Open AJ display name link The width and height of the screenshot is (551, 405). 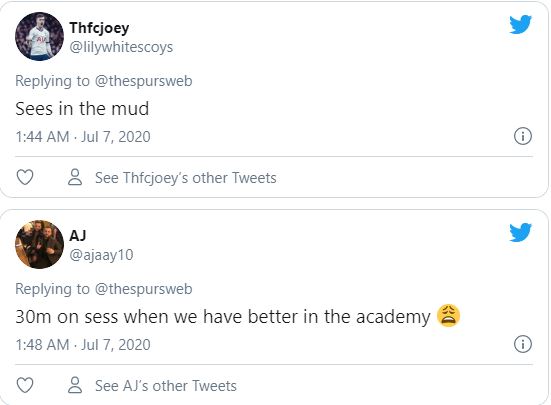tap(78, 235)
